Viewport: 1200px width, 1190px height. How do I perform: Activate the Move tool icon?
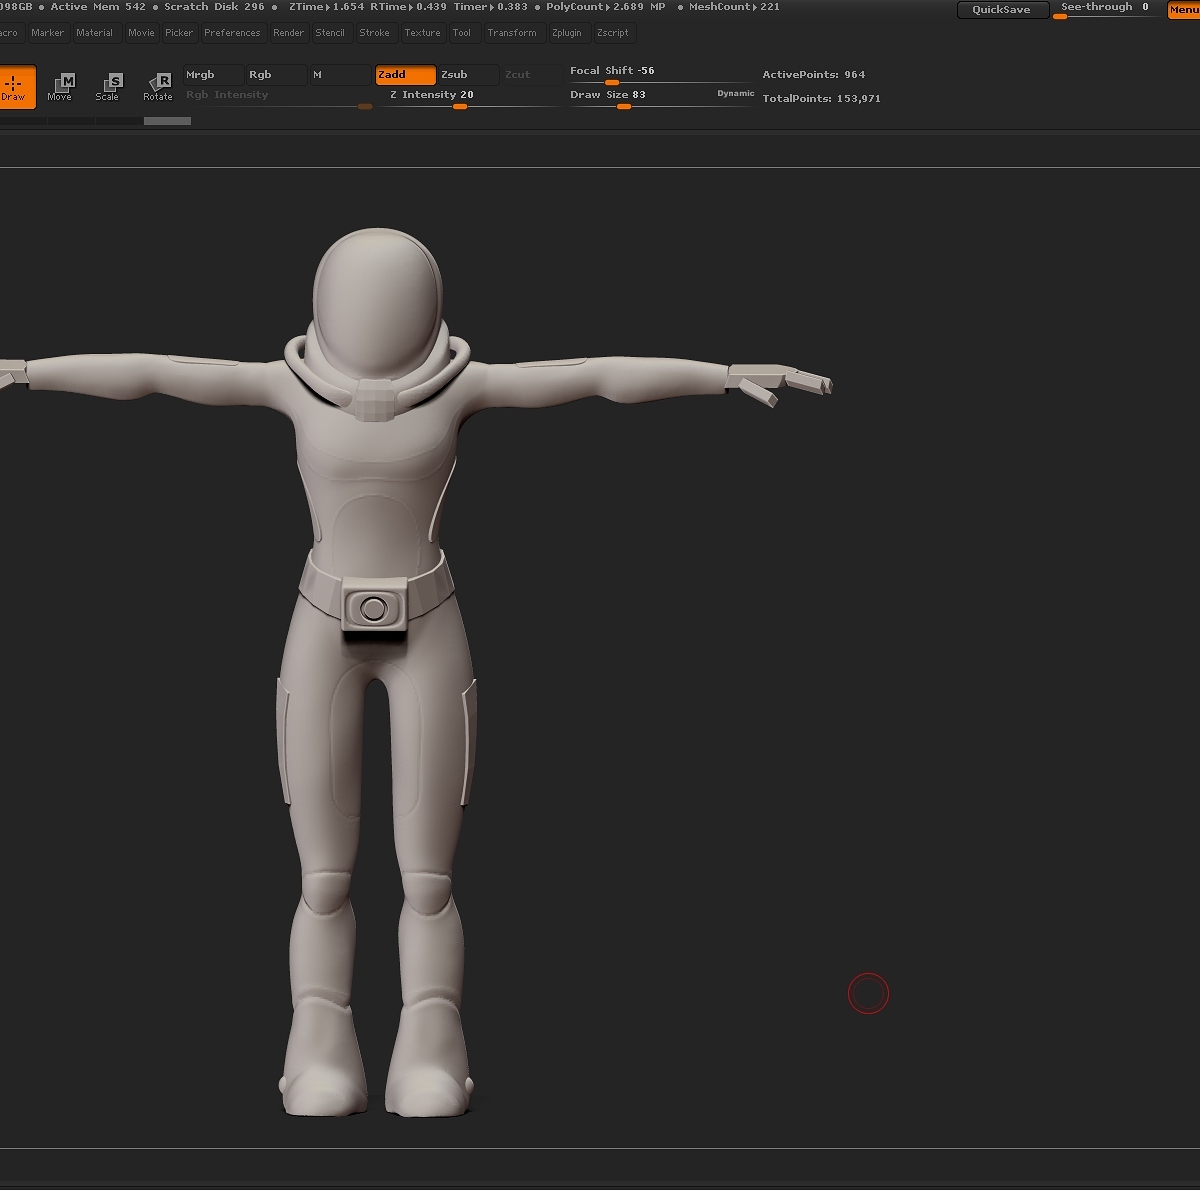pos(60,87)
